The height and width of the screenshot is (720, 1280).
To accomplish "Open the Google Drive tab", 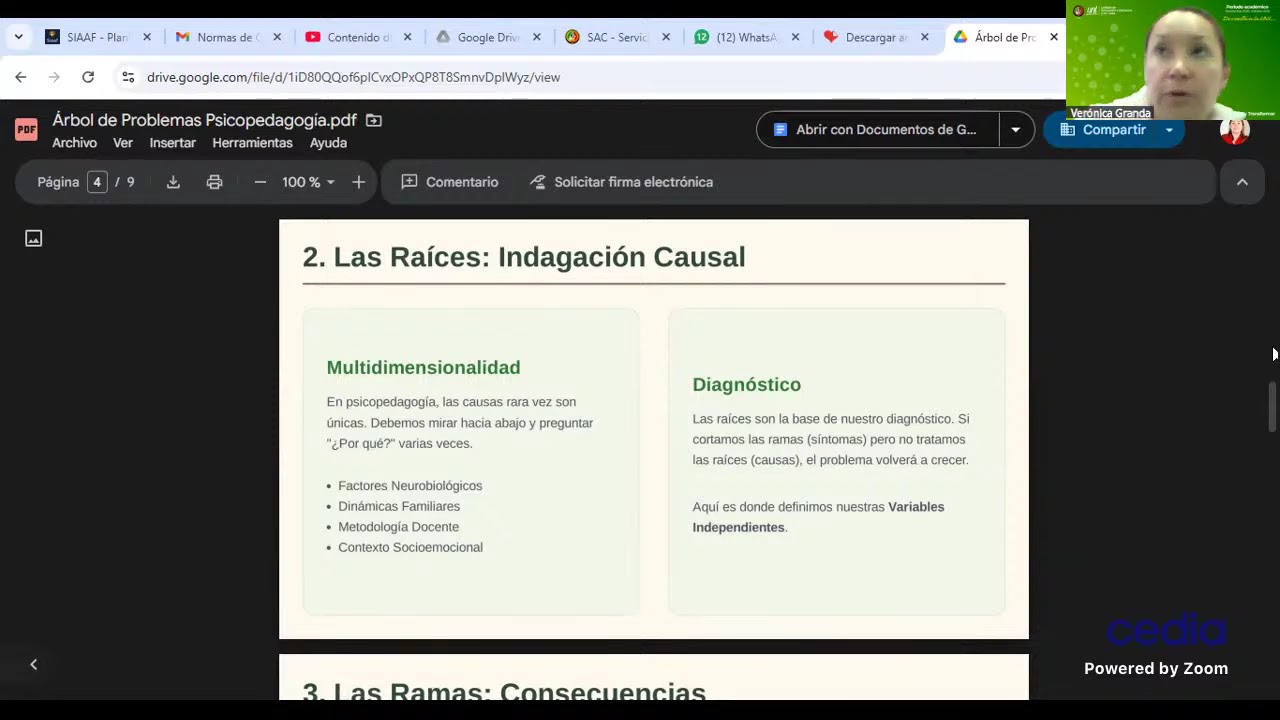I will tap(487, 37).
